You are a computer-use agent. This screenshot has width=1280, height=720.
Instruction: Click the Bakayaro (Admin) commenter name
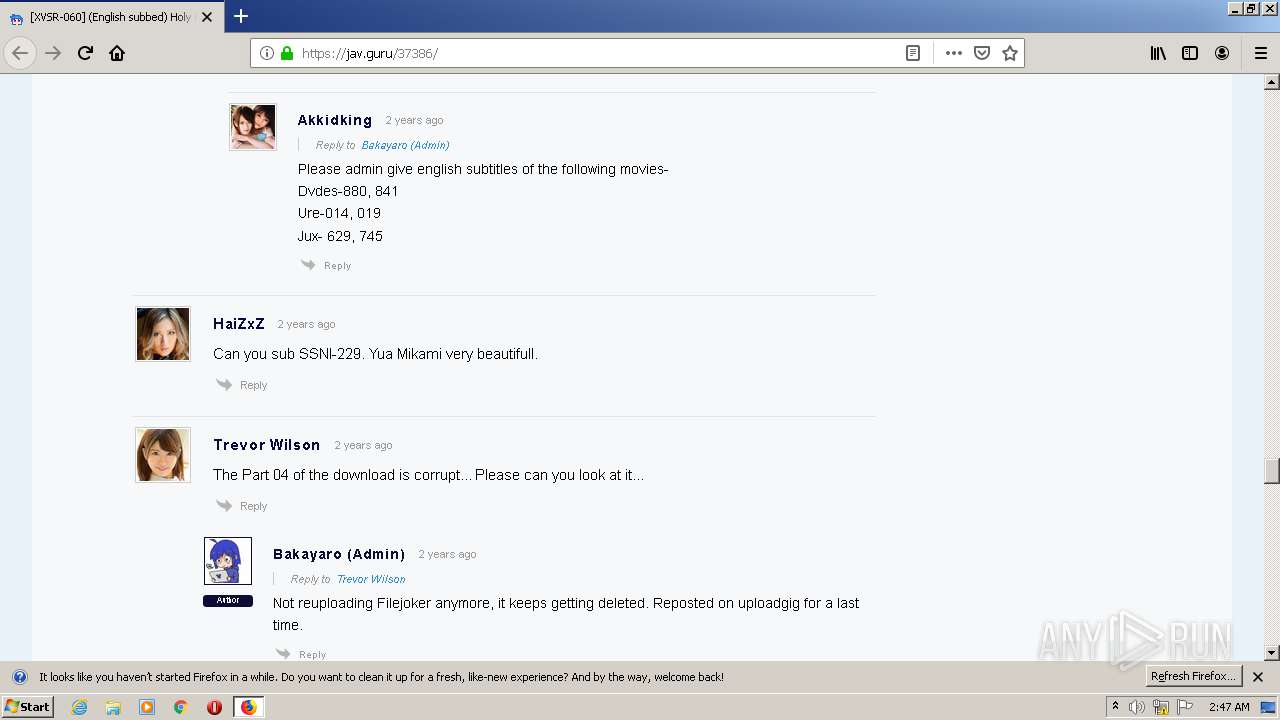point(339,554)
